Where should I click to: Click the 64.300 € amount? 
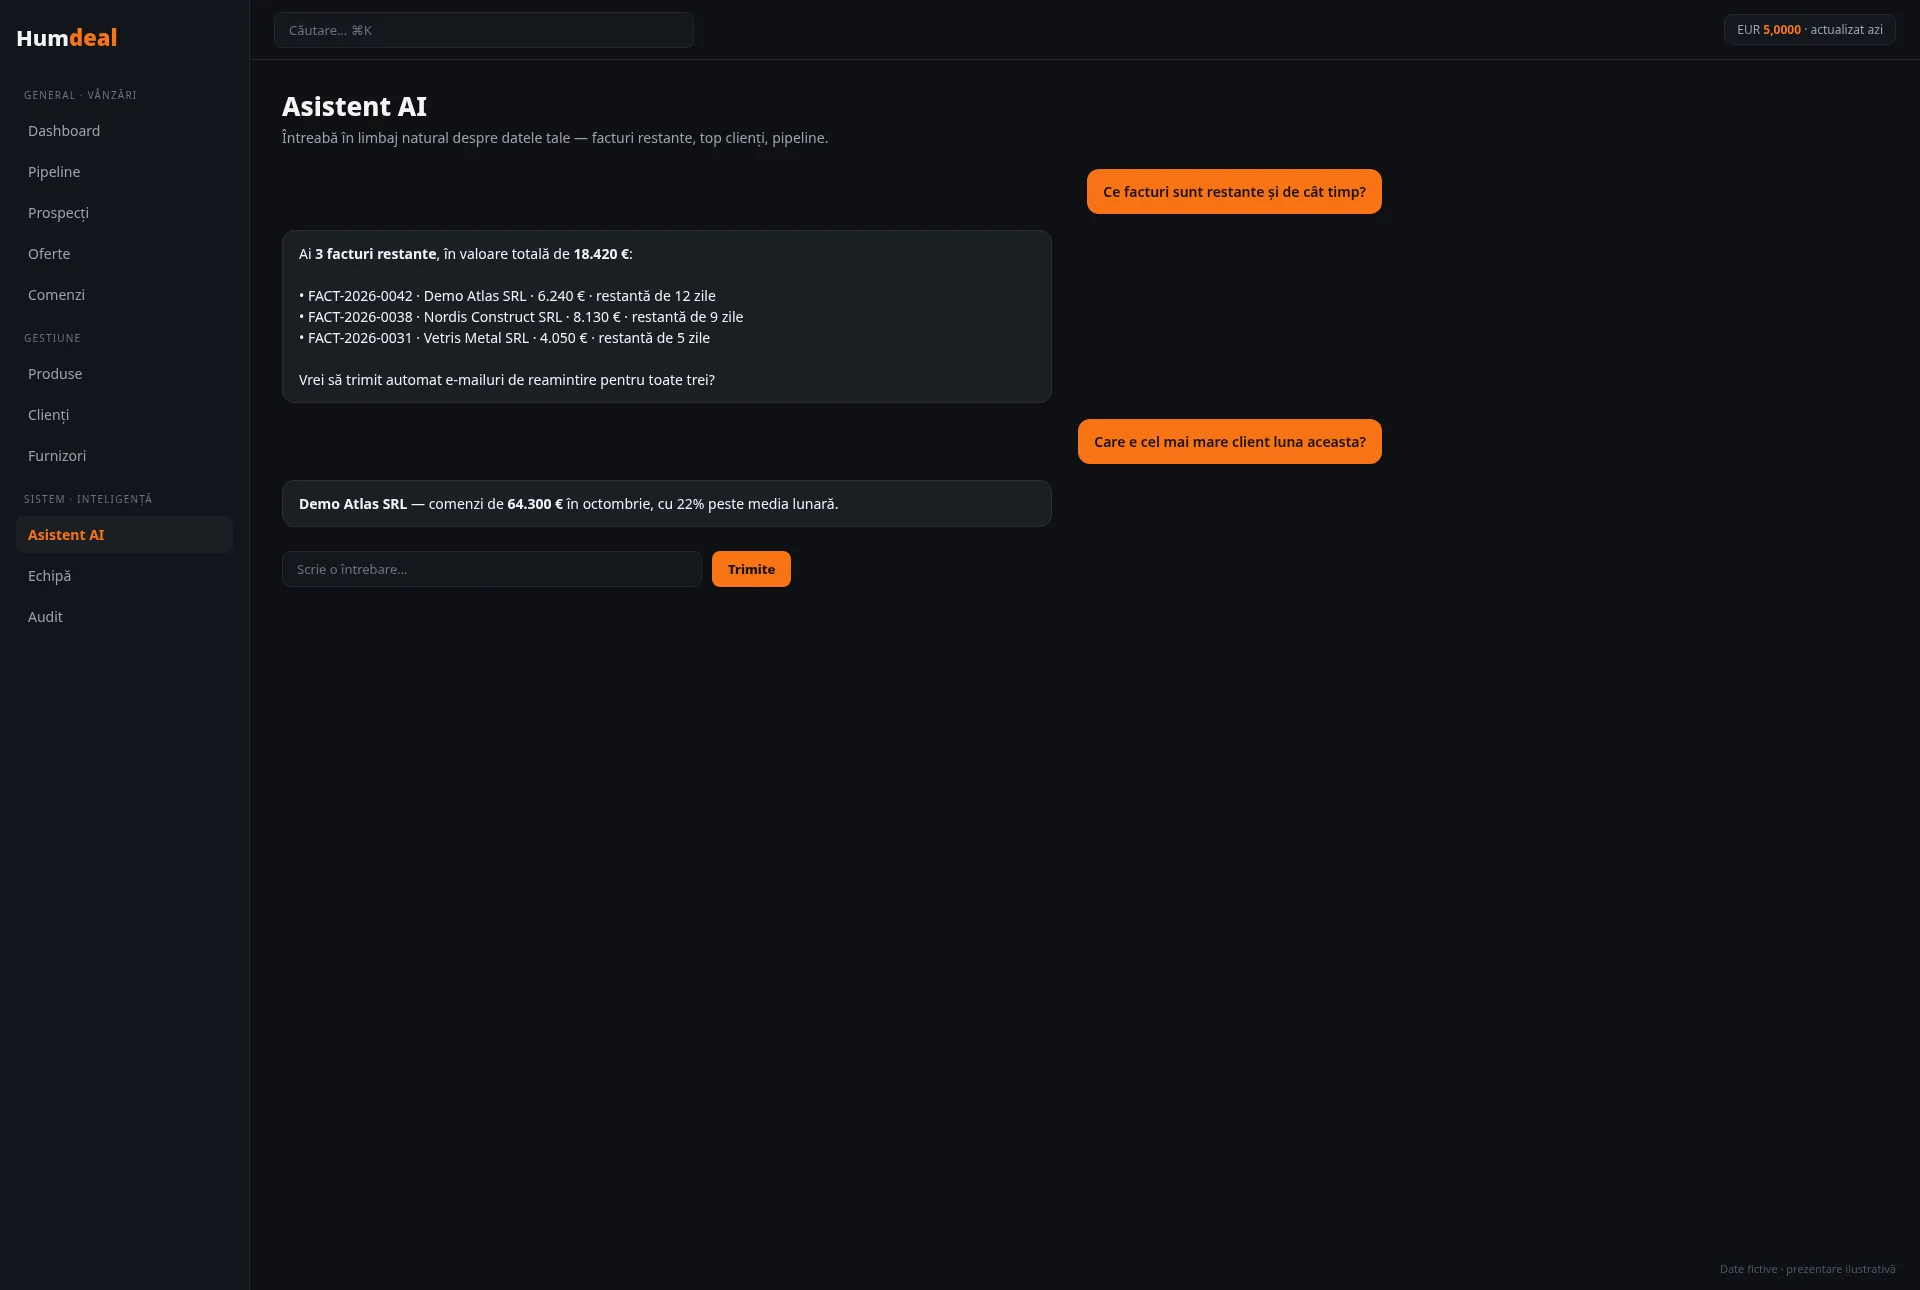(x=535, y=504)
